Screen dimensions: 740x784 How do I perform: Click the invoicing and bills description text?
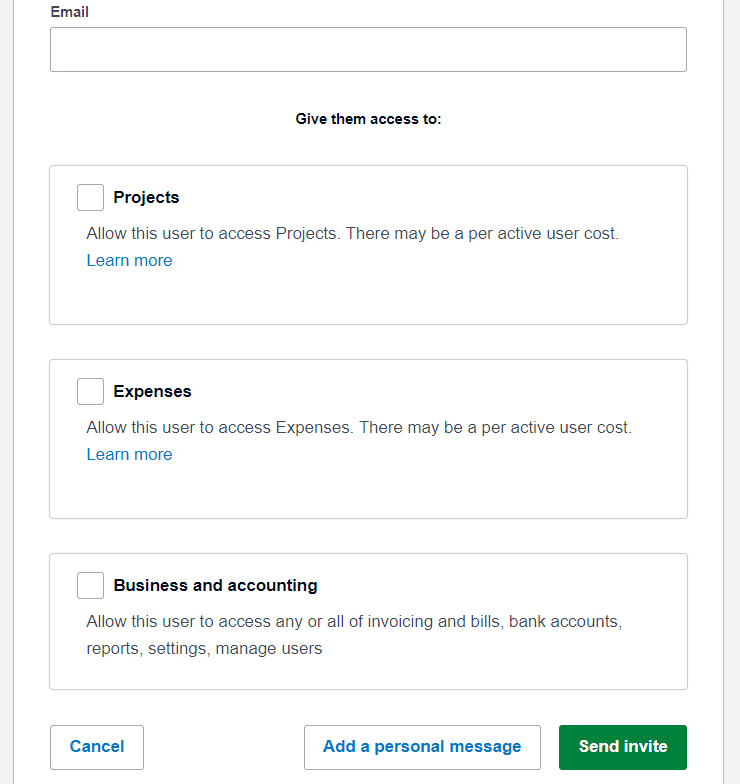[354, 635]
